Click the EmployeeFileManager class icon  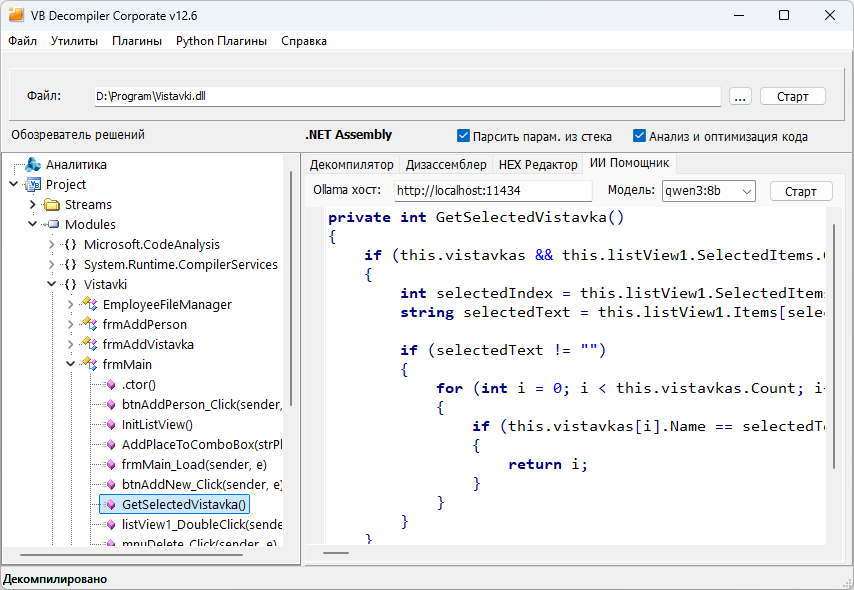coord(90,304)
